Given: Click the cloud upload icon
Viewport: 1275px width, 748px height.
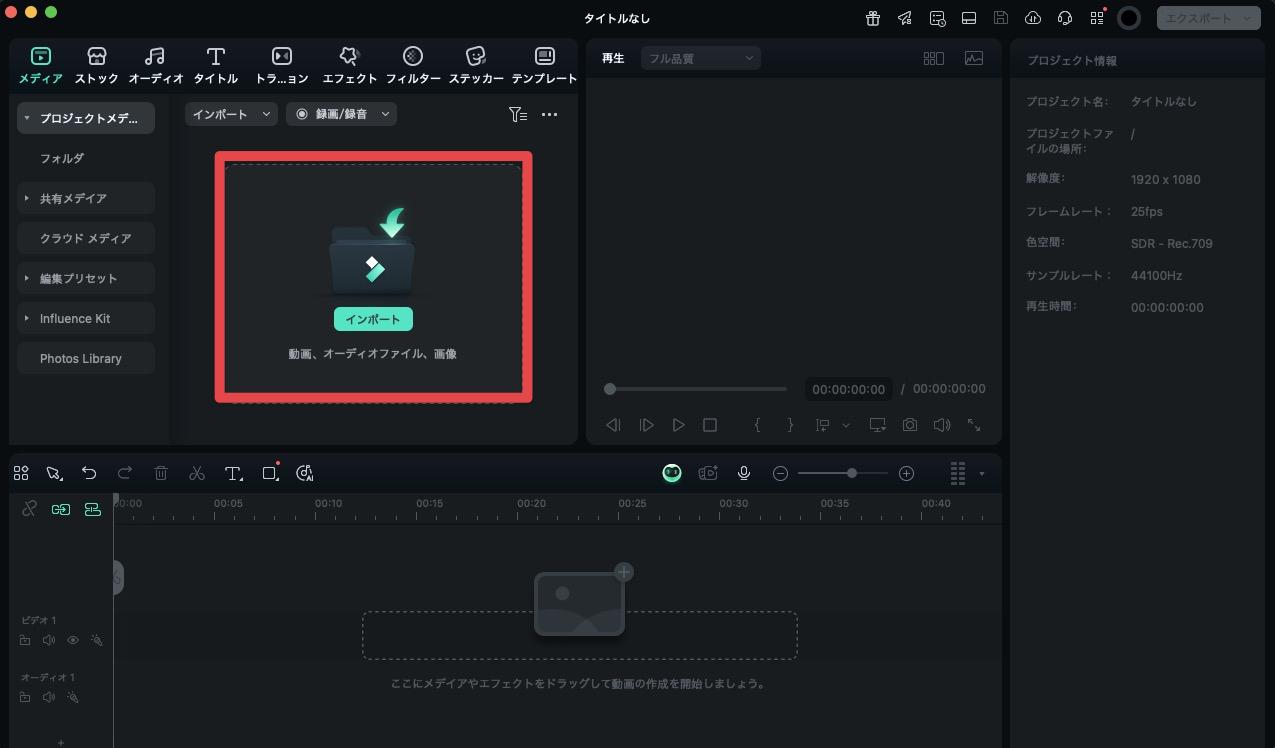Looking at the screenshot, I should [x=1033, y=18].
